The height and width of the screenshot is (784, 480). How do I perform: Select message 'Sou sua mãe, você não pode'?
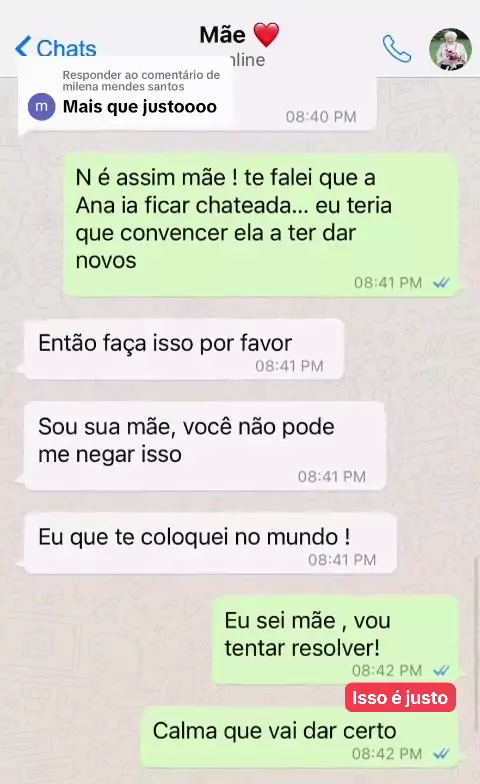[205, 446]
